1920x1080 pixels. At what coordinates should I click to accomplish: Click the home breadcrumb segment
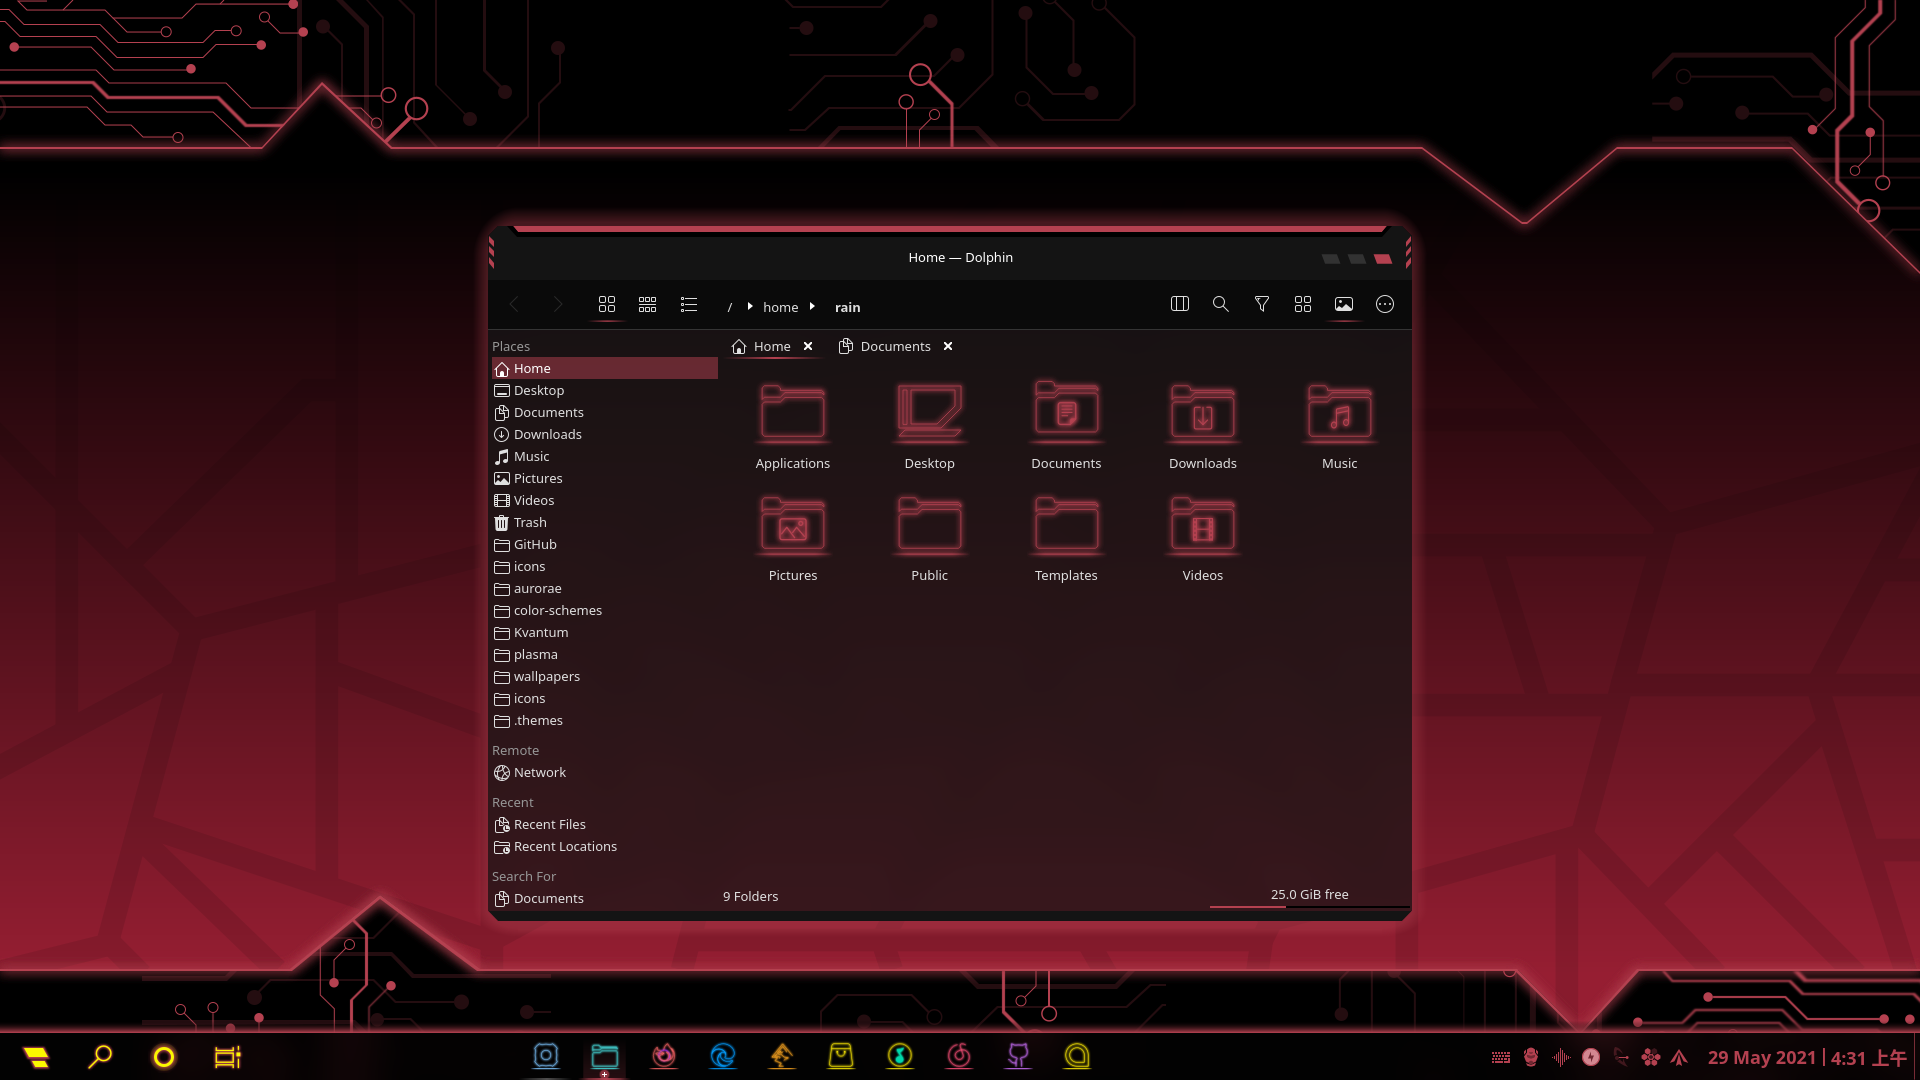click(x=780, y=307)
